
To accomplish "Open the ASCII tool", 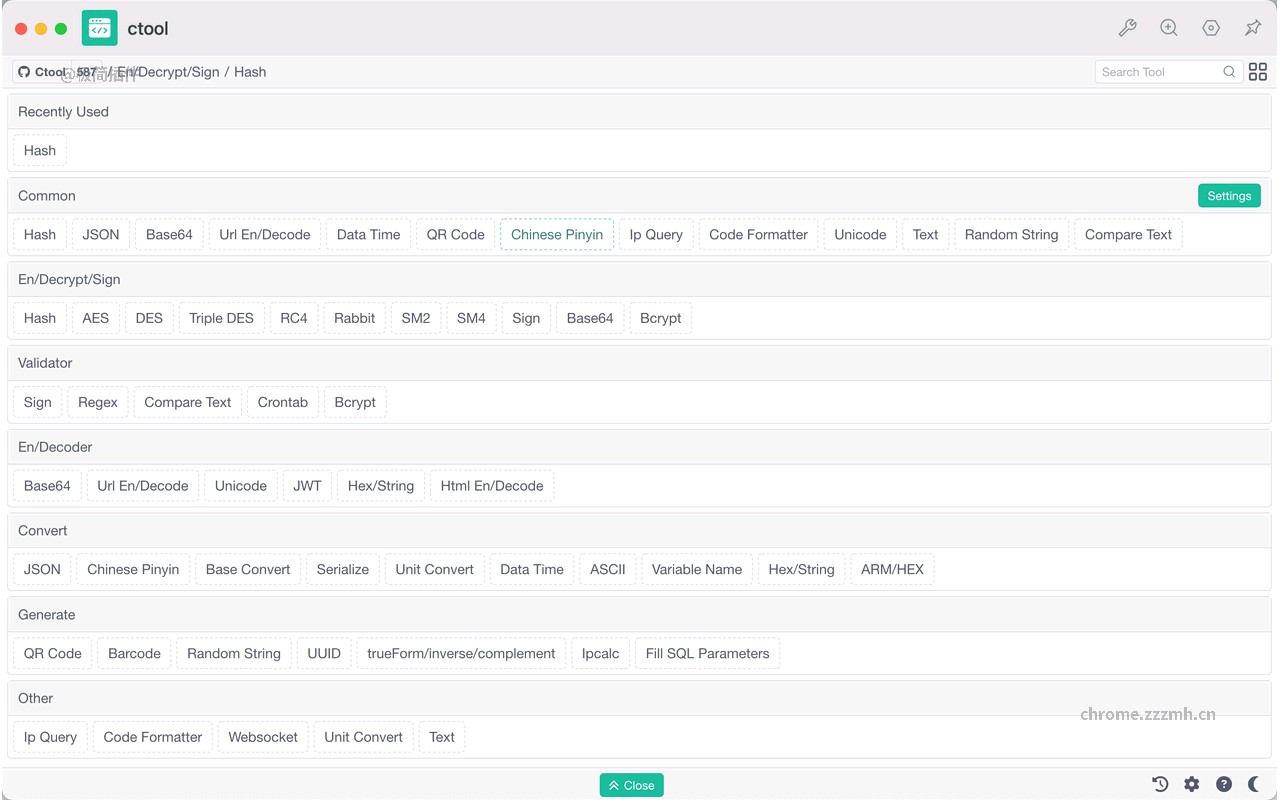I will pyautogui.click(x=608, y=570).
